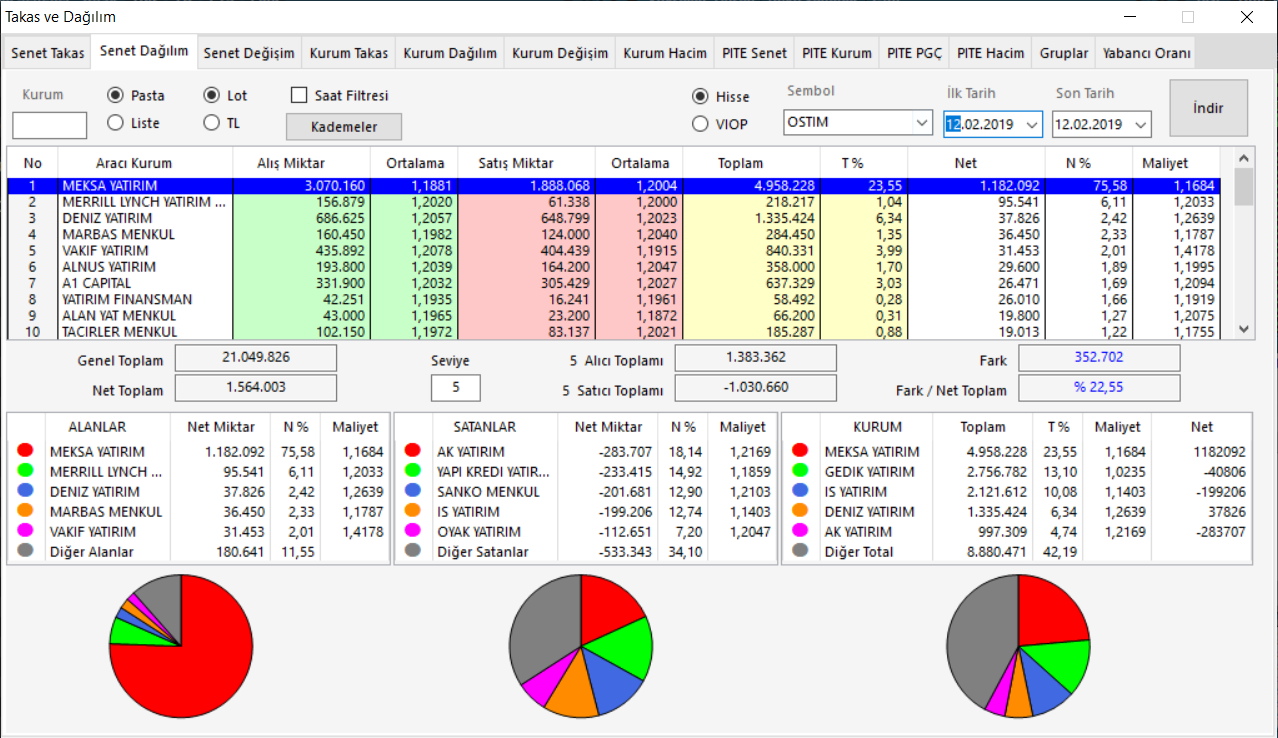Screen dimensions: 1278x738
Task: Click gray swatch beside Diğer Satanlar
Action: tap(413, 552)
